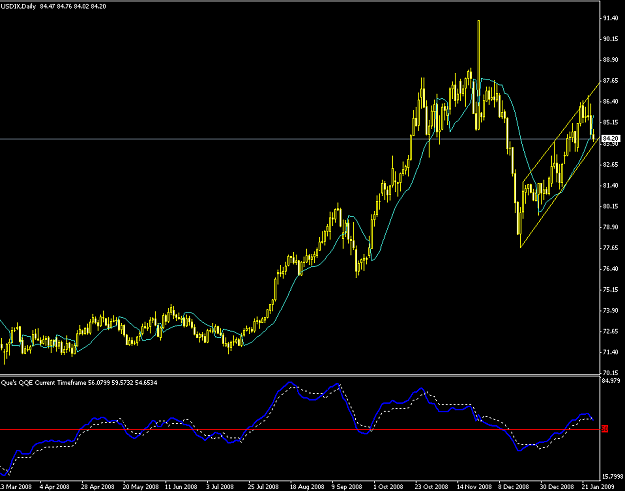Click the 86.40 price axis label

point(611,102)
